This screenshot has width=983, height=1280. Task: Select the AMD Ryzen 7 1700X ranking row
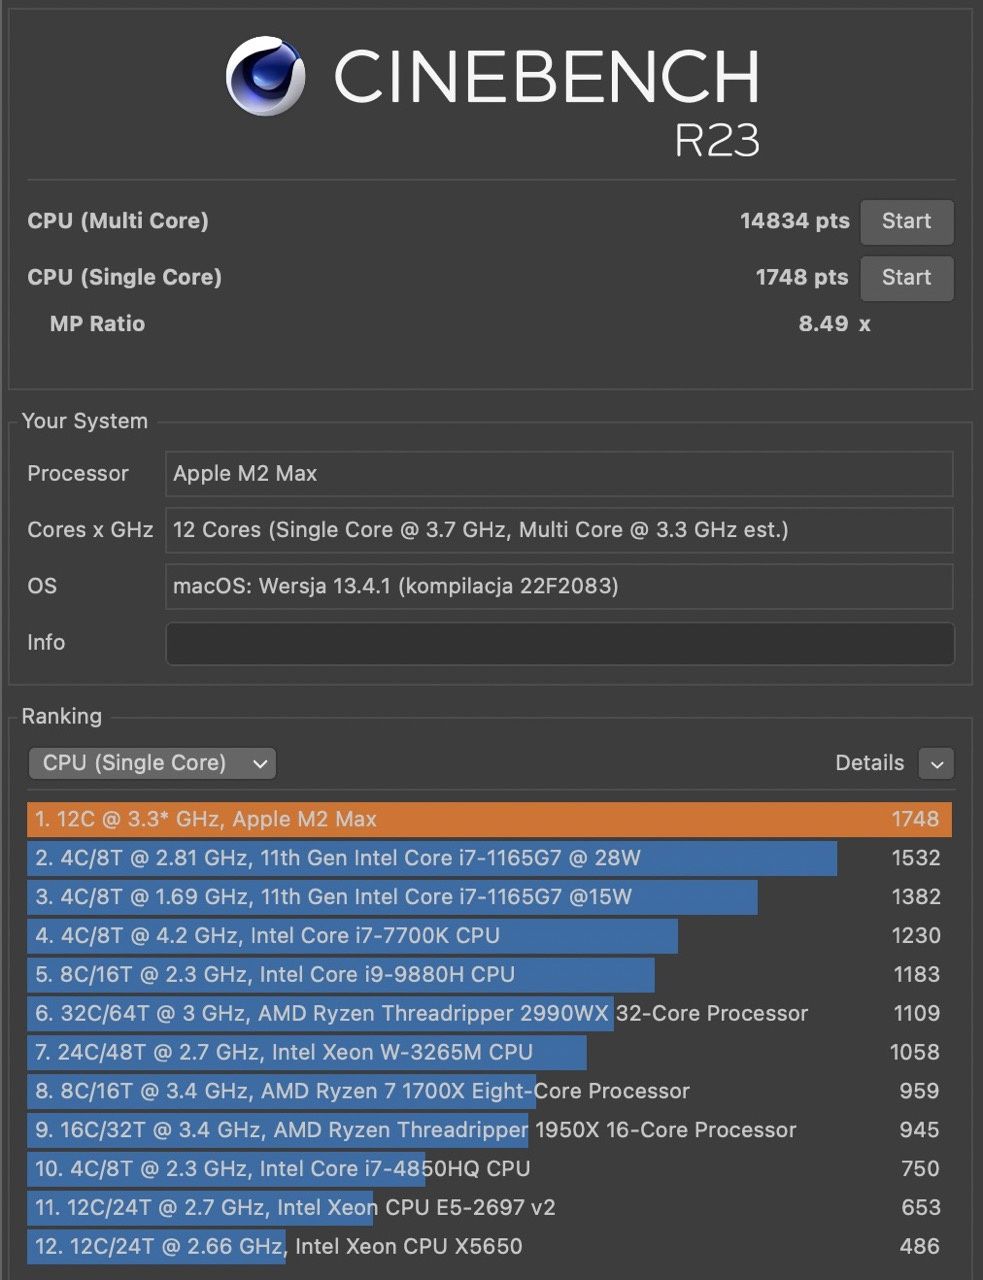[489, 1091]
